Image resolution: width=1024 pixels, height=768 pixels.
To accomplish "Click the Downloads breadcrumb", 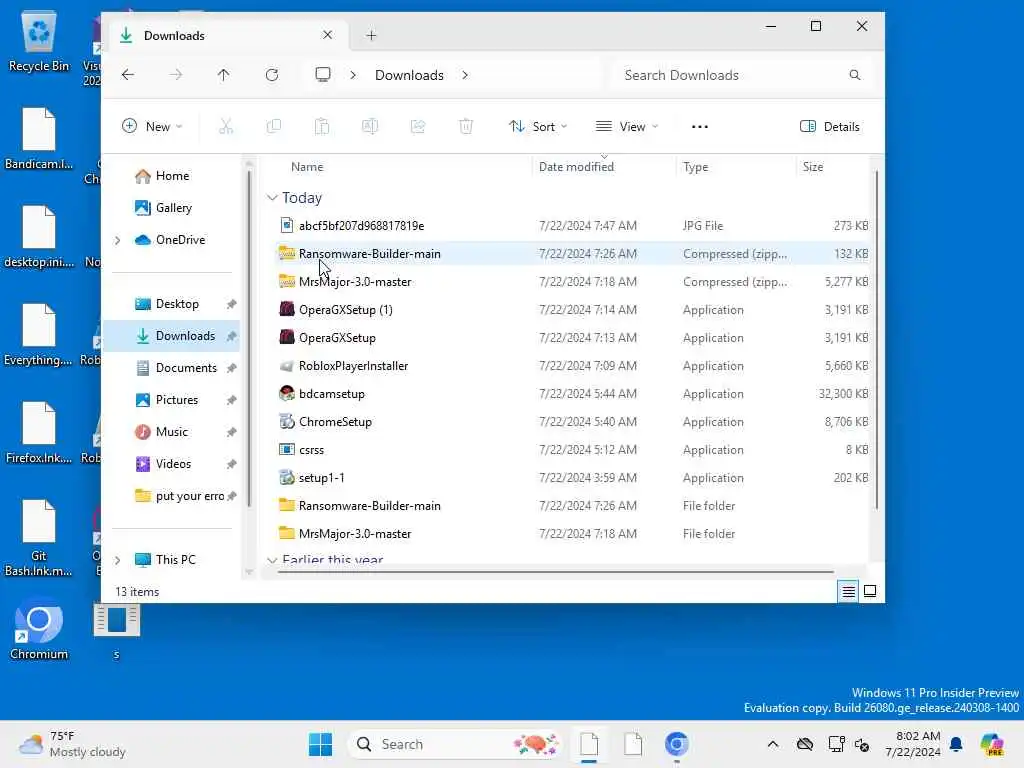I will (x=409, y=75).
